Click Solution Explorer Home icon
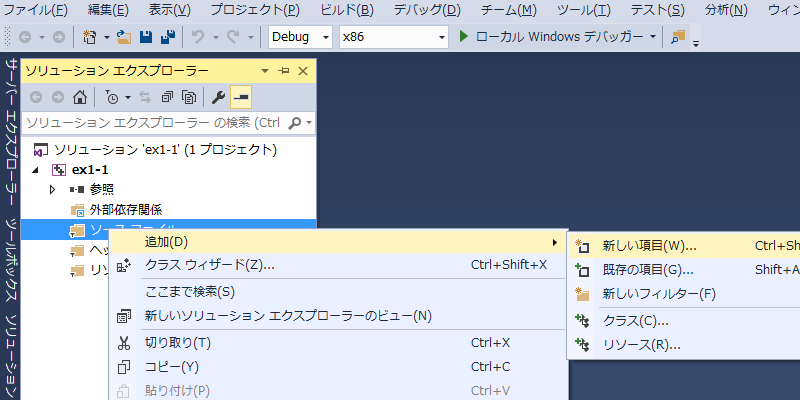The height and width of the screenshot is (400, 800). click(80, 97)
